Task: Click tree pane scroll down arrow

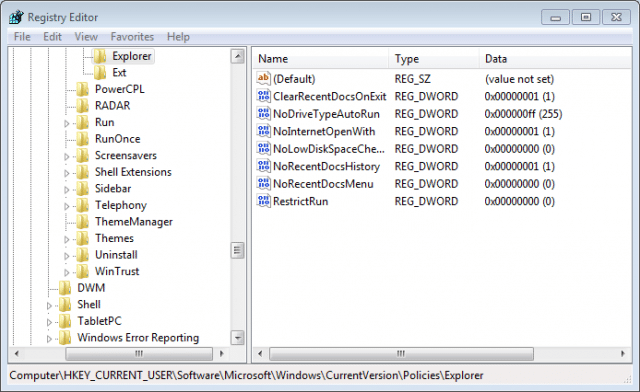Action: tap(238, 338)
